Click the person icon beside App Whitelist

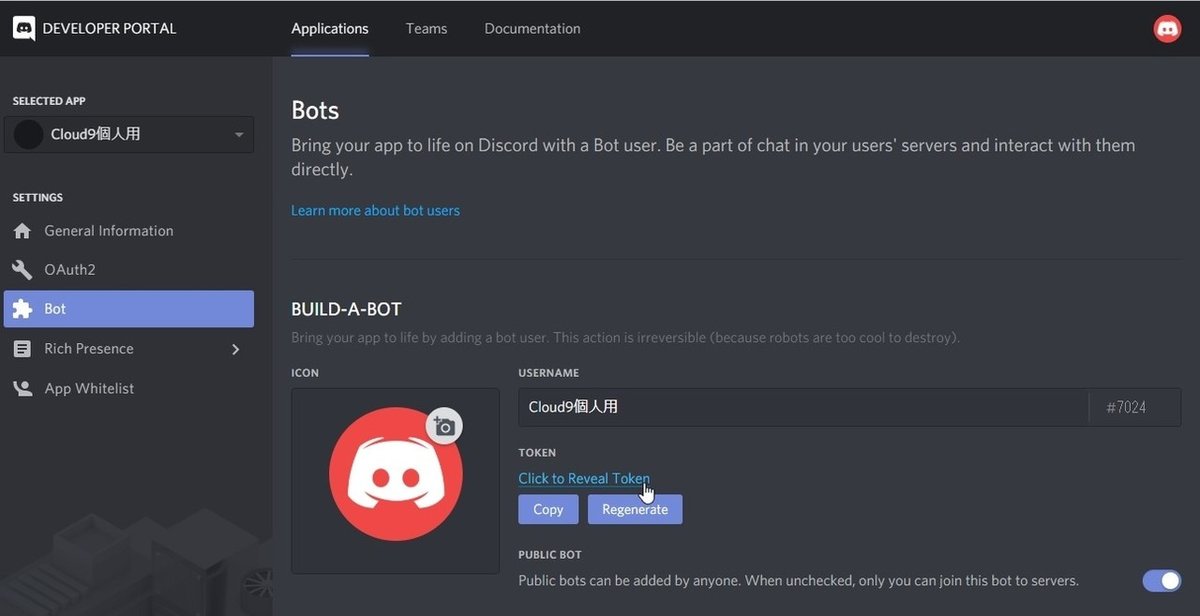coord(22,388)
